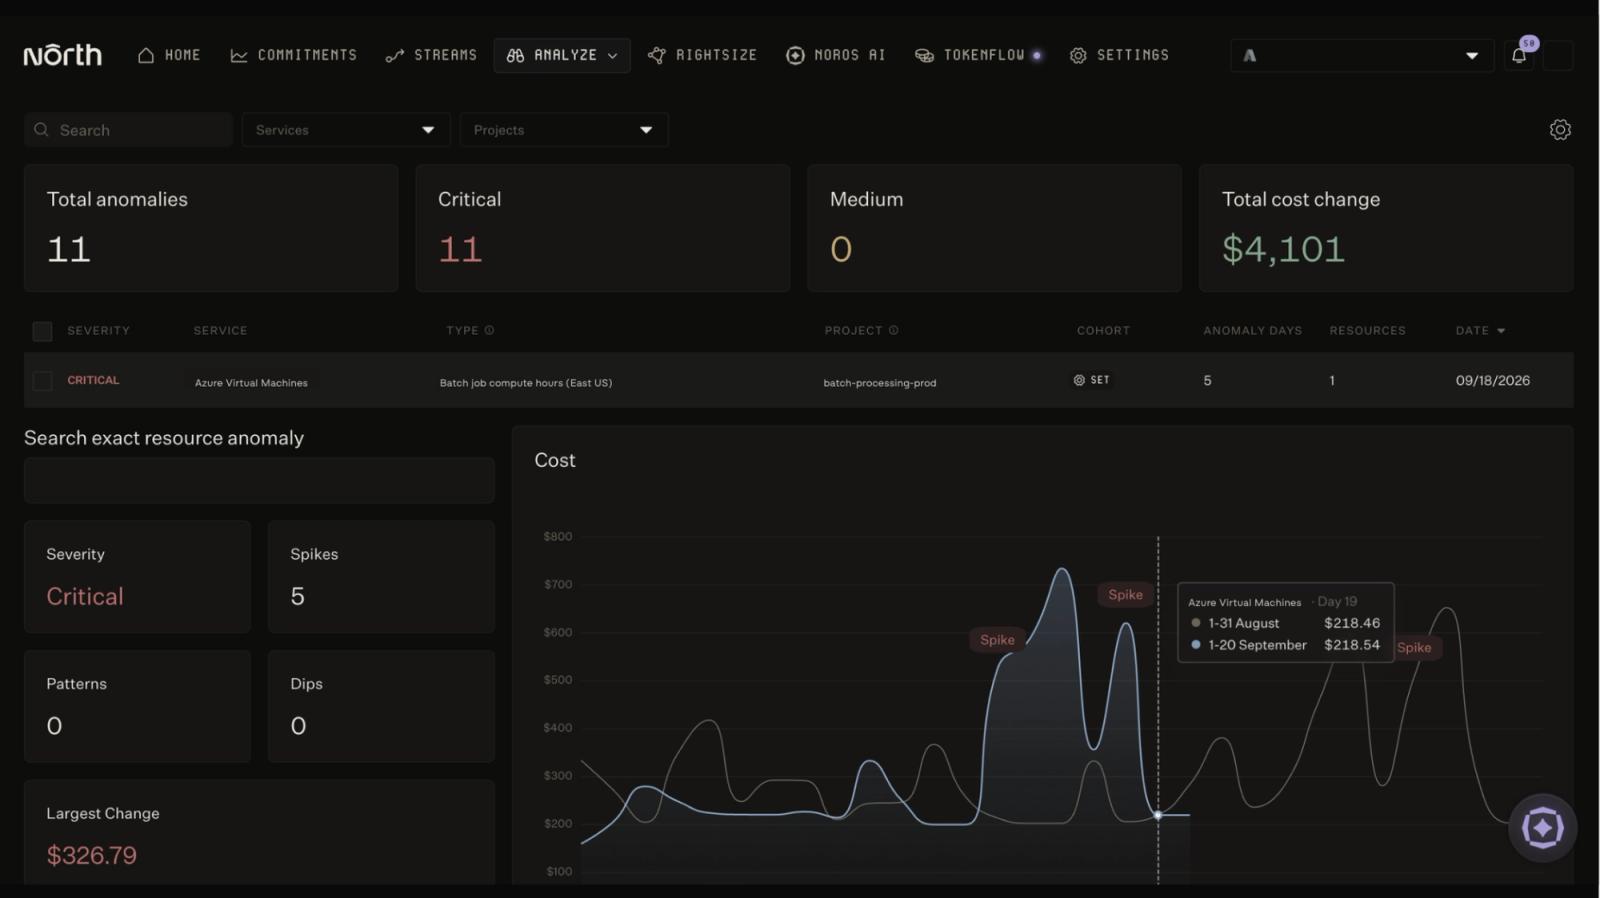
Task: Click the Largest Change $326.79 value
Action: (x=91, y=855)
